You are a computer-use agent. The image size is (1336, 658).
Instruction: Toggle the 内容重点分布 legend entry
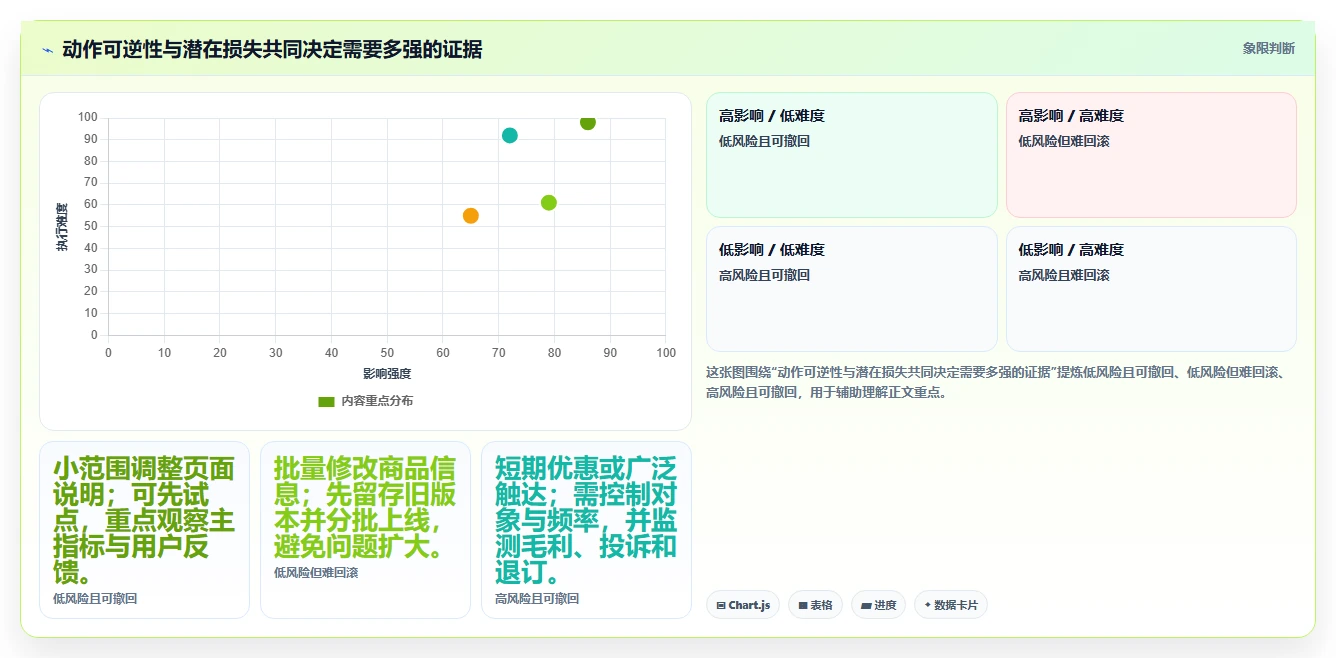(x=365, y=401)
